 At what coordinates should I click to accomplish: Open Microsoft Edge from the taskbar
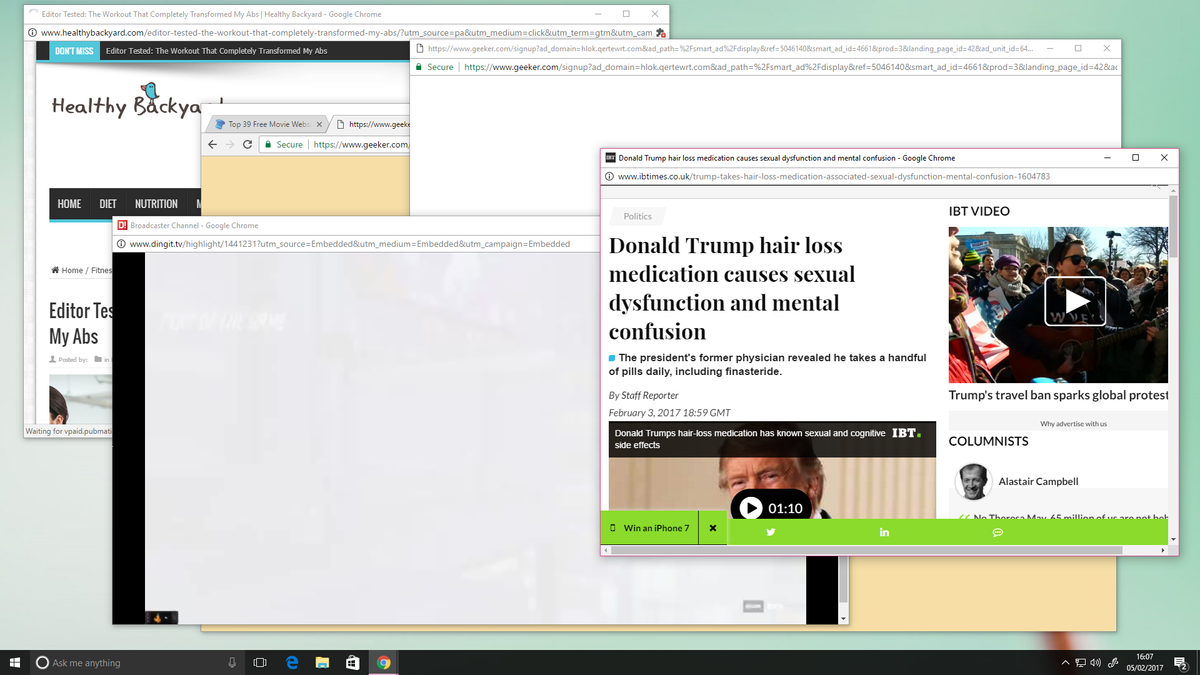[x=292, y=662]
